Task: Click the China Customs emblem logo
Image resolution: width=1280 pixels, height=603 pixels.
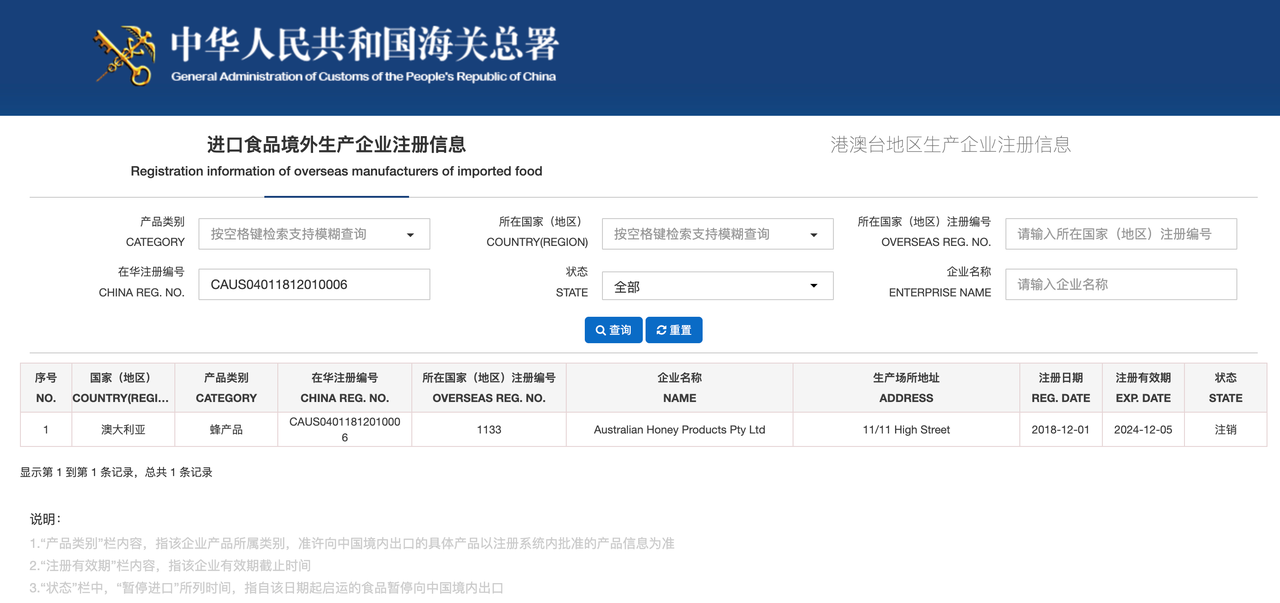Action: 125,54
